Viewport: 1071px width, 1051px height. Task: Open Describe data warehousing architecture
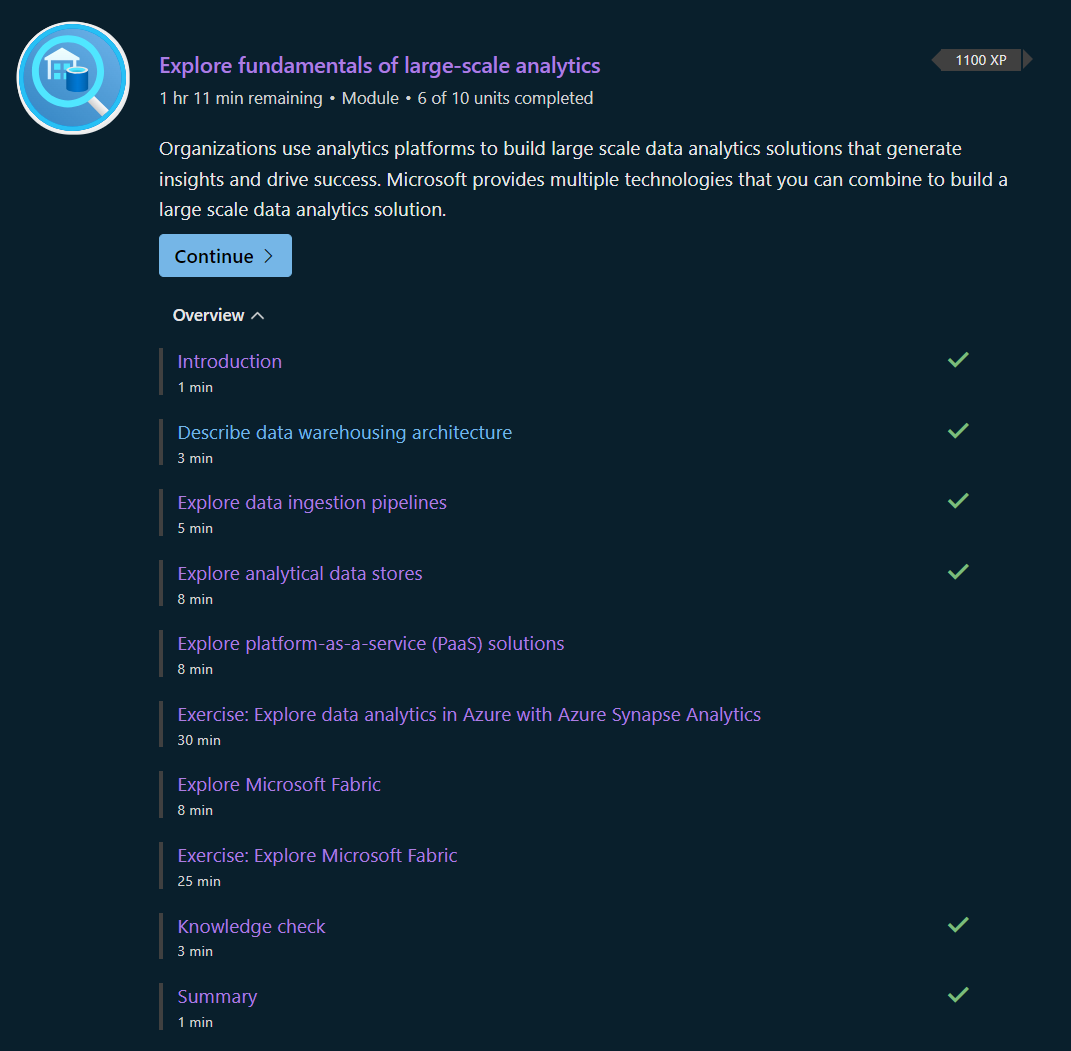tap(344, 432)
